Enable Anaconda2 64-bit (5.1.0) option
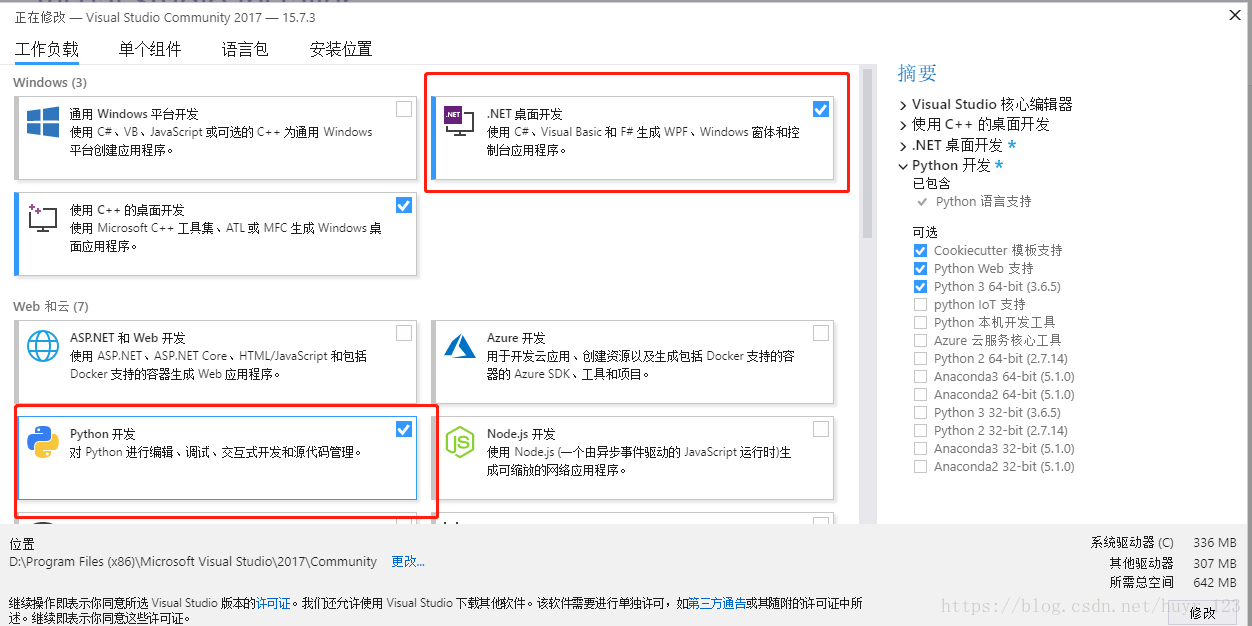This screenshot has height=626, width=1252. 920,394
